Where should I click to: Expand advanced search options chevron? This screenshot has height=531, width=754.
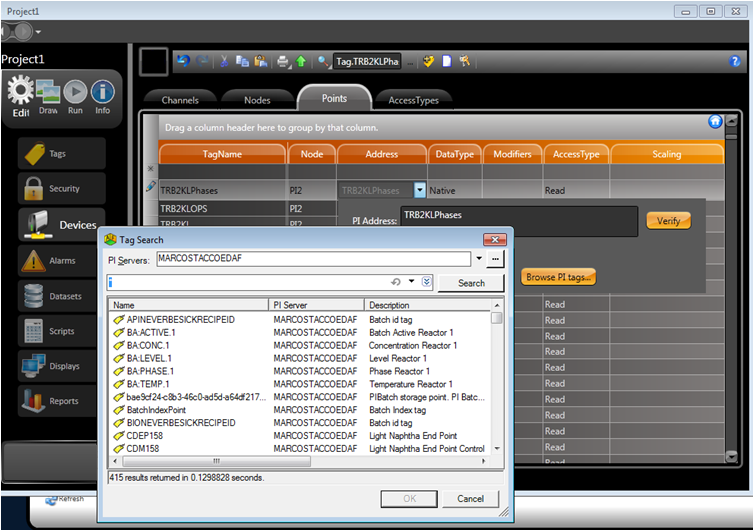[427, 283]
